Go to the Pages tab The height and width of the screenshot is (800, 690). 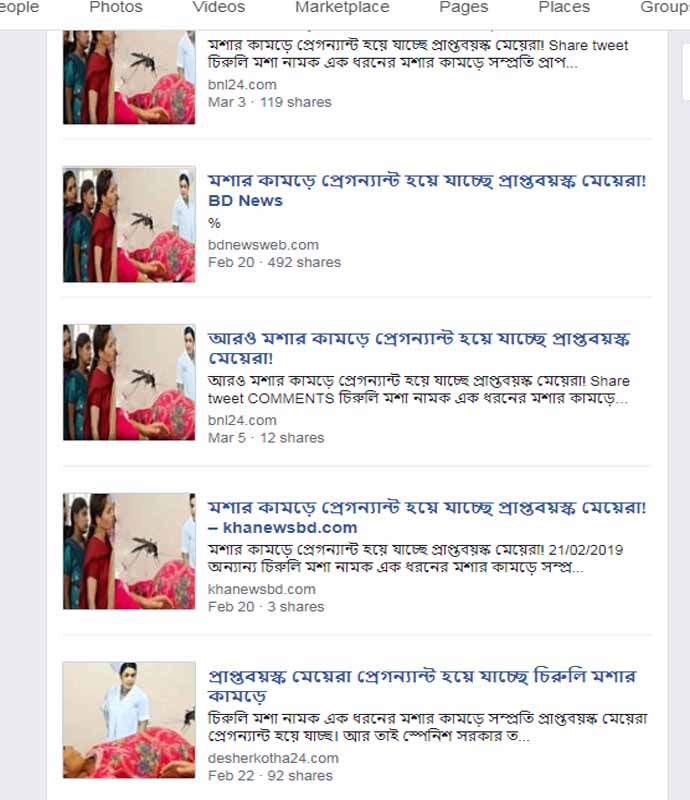pos(463,7)
